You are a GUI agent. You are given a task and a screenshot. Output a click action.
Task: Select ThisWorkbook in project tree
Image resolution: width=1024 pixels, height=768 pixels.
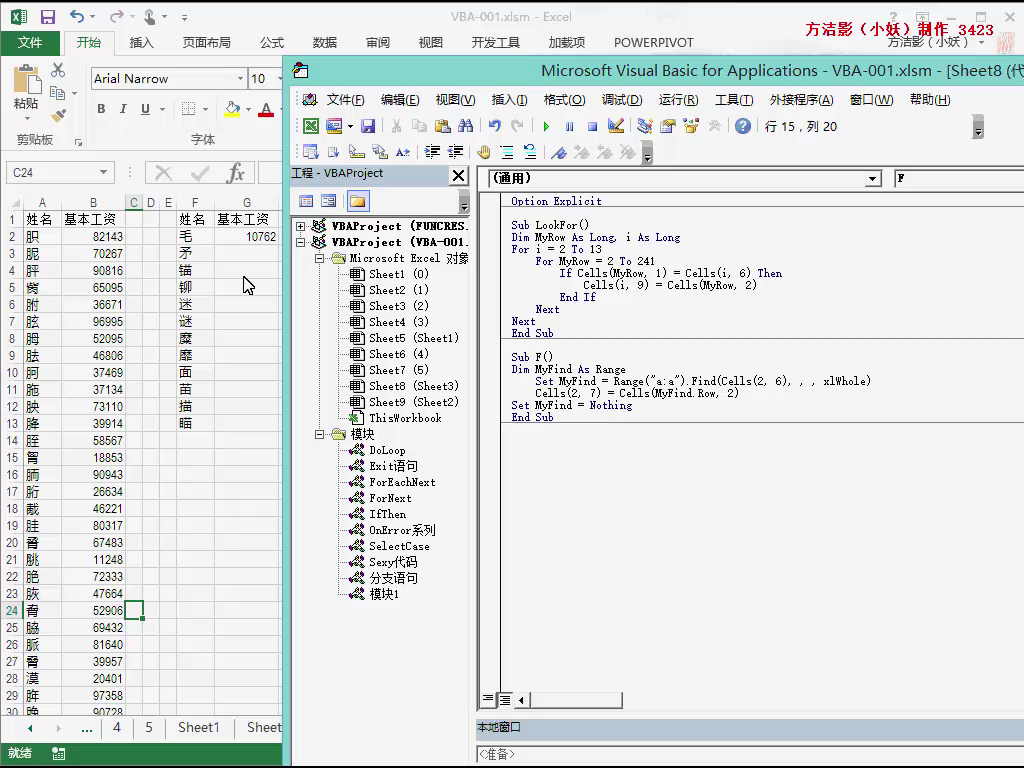click(405, 418)
